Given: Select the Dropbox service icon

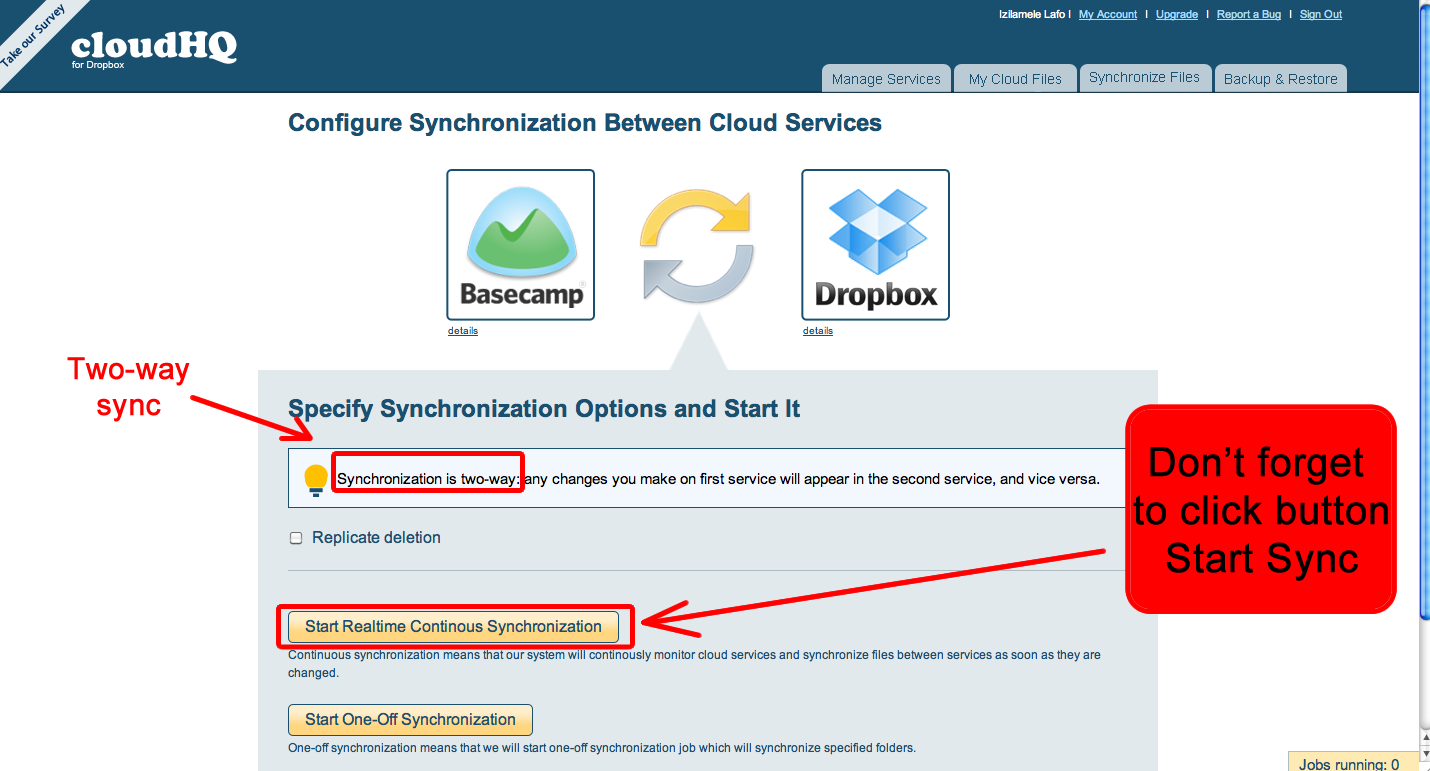Looking at the screenshot, I should click(875, 245).
